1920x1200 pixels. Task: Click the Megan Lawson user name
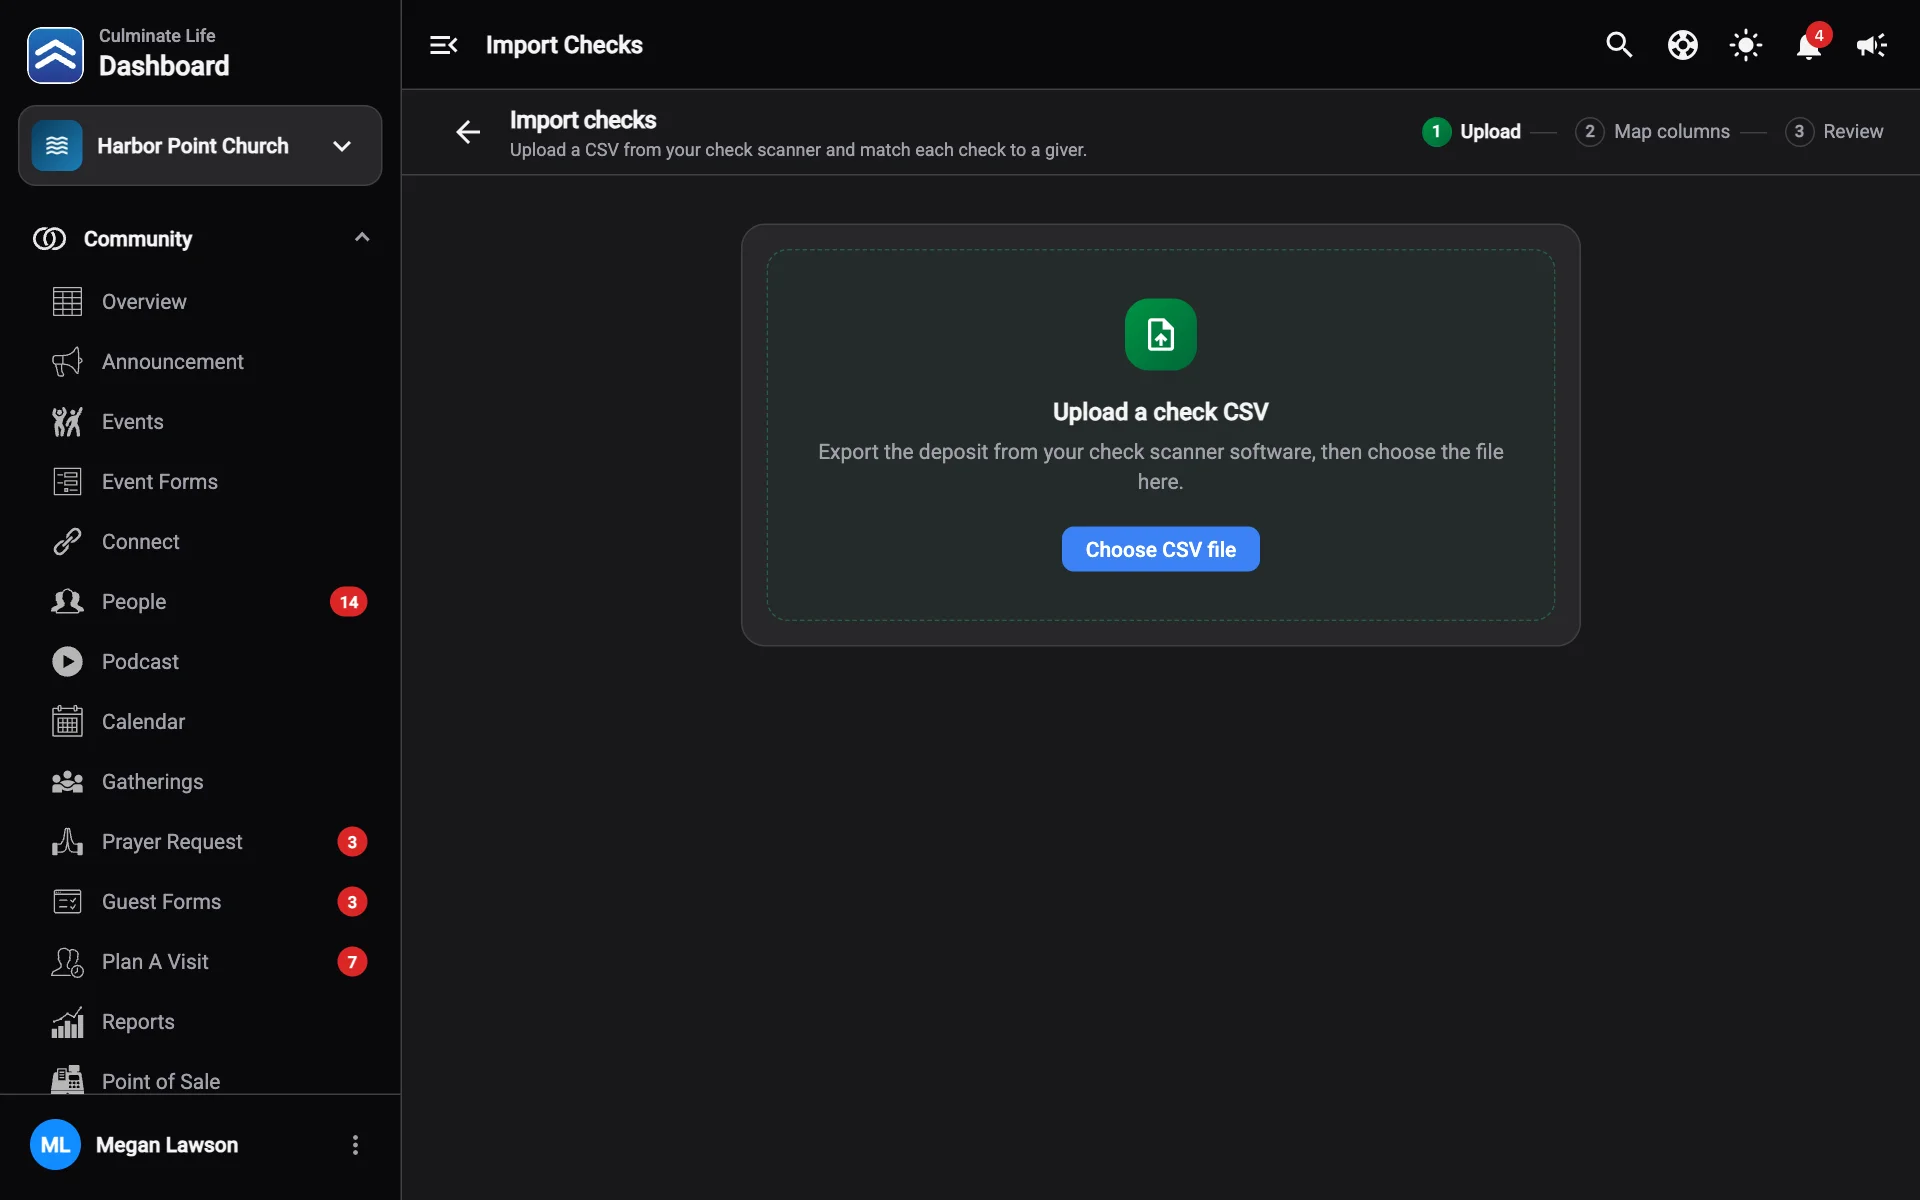click(167, 1145)
